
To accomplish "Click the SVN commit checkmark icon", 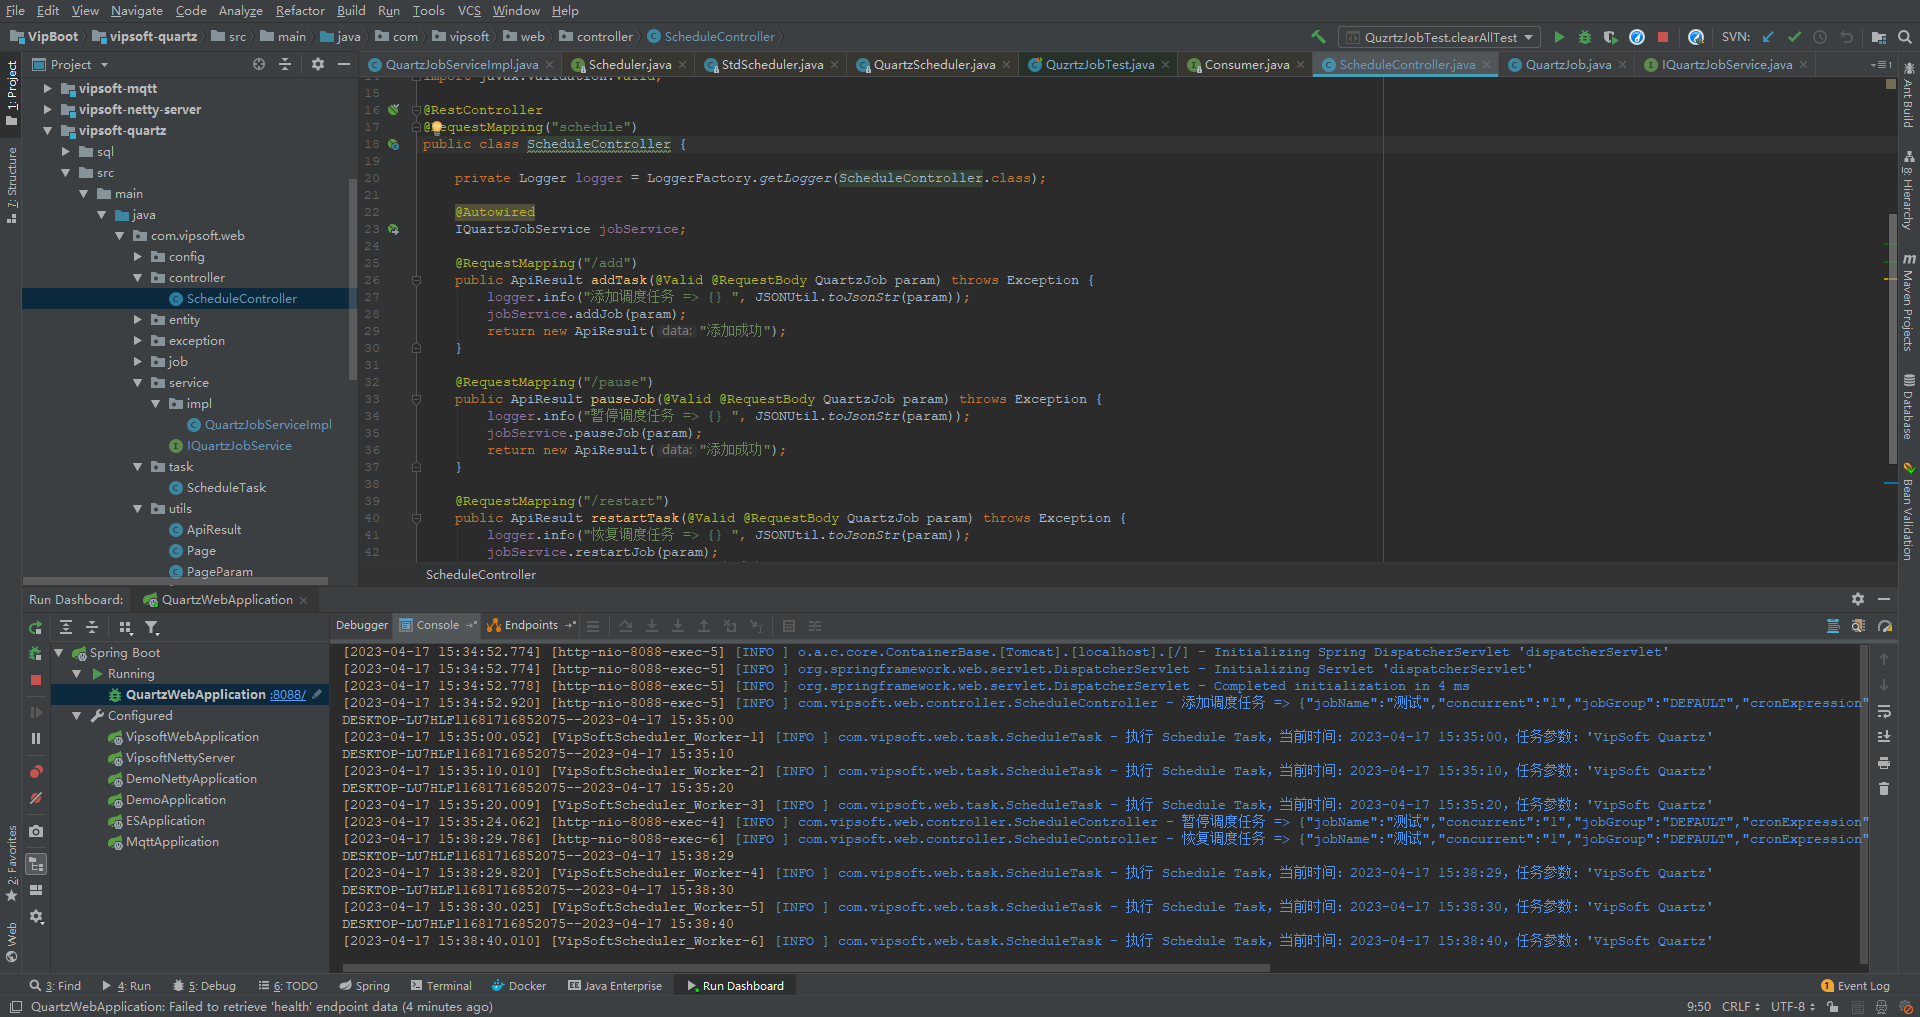I will 1794,37.
